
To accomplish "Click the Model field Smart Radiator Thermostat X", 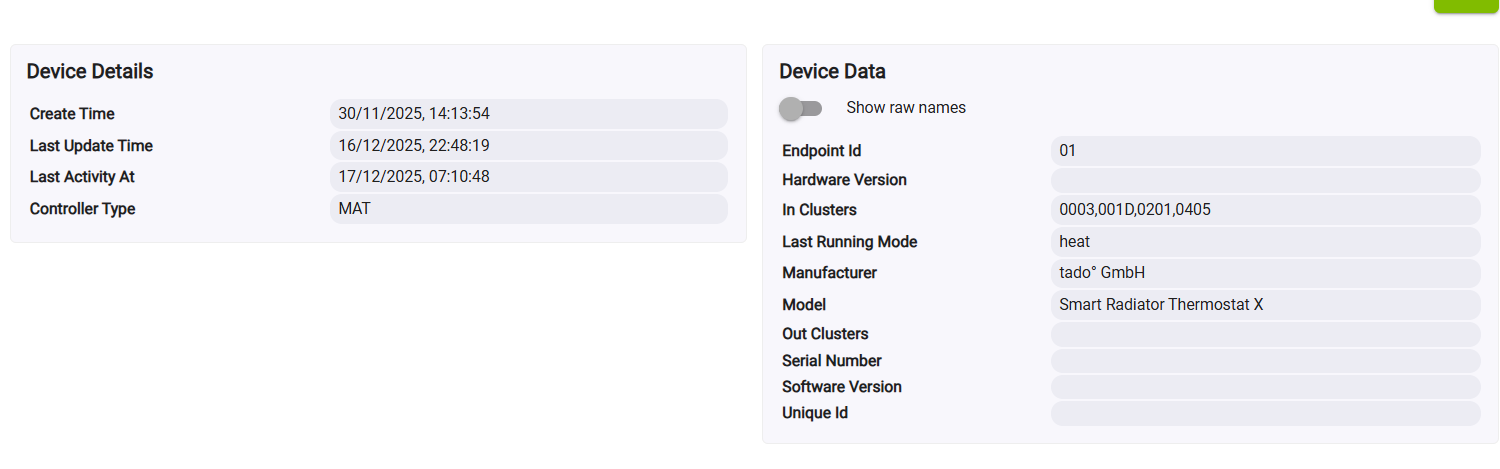I will [x=1264, y=304].
